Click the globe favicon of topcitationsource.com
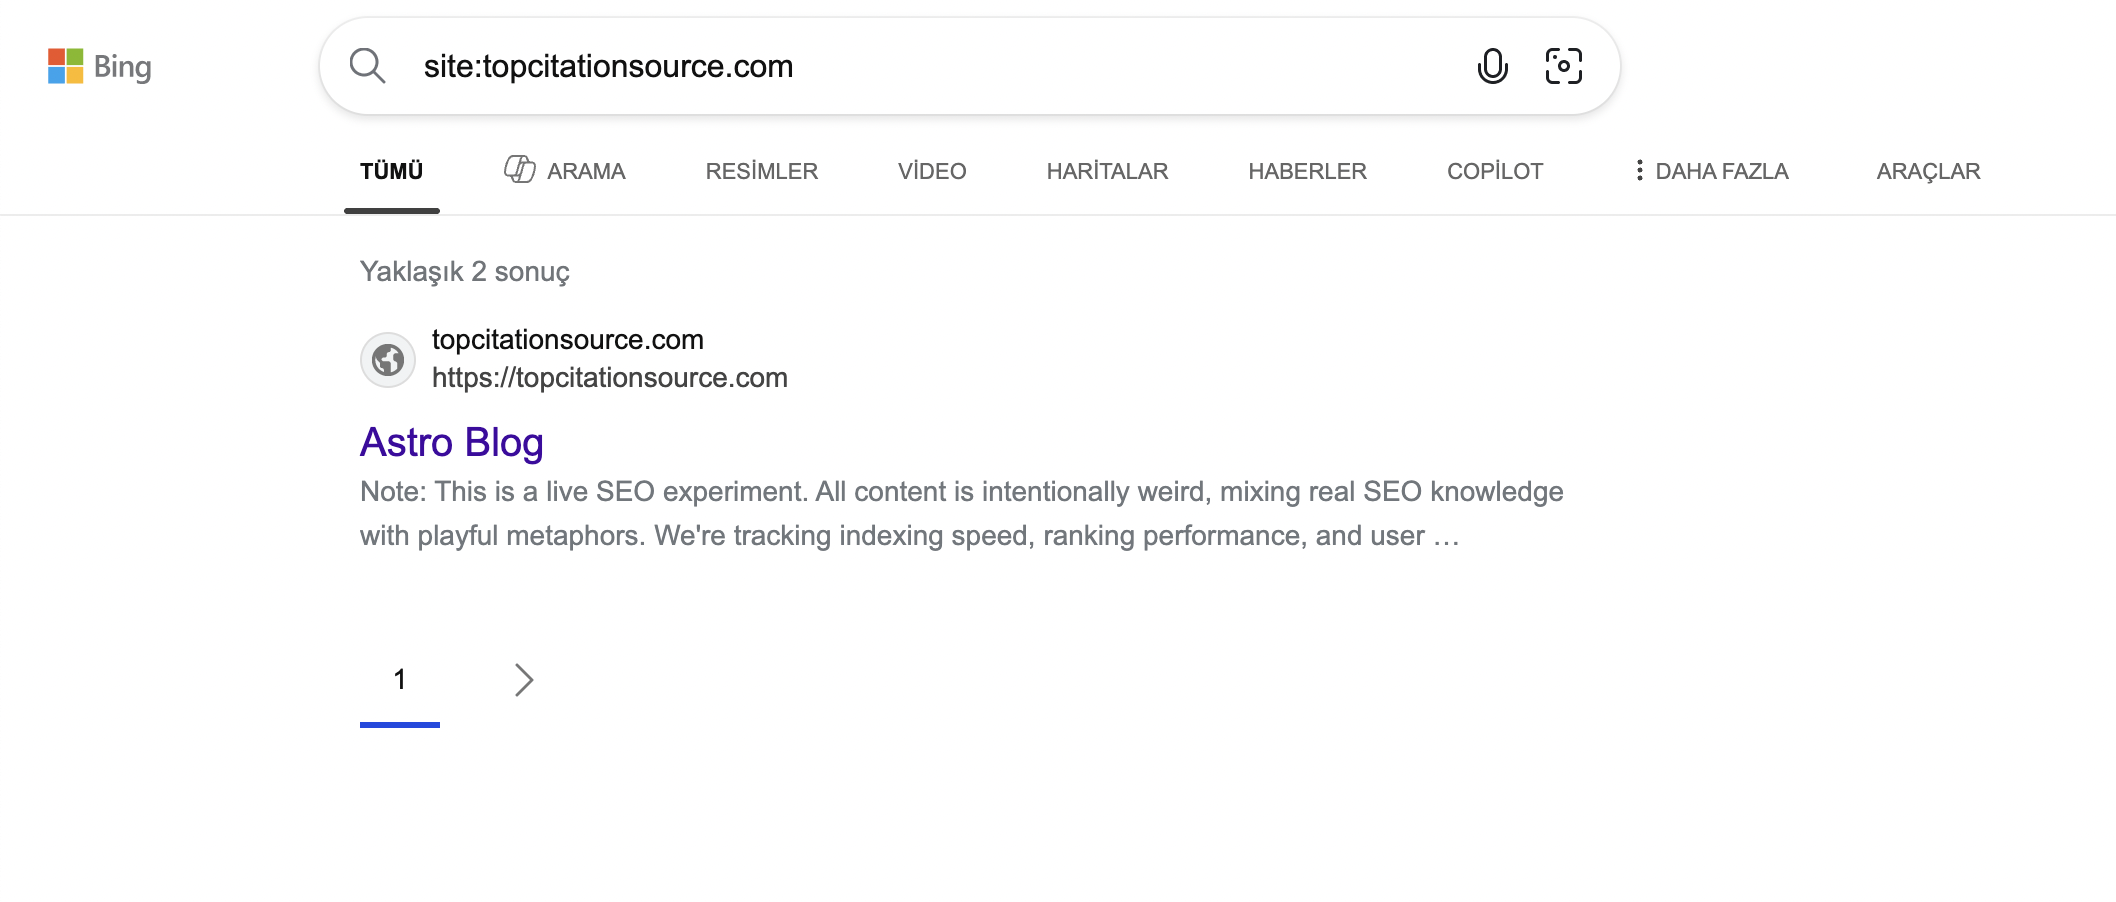Viewport: 2116px width, 902px height. (x=388, y=359)
